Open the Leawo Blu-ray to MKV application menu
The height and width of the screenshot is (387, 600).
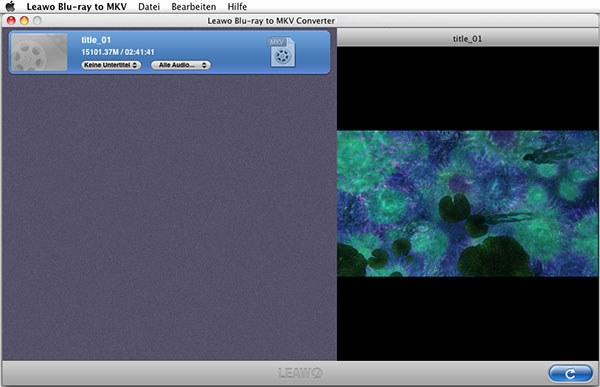click(x=77, y=7)
